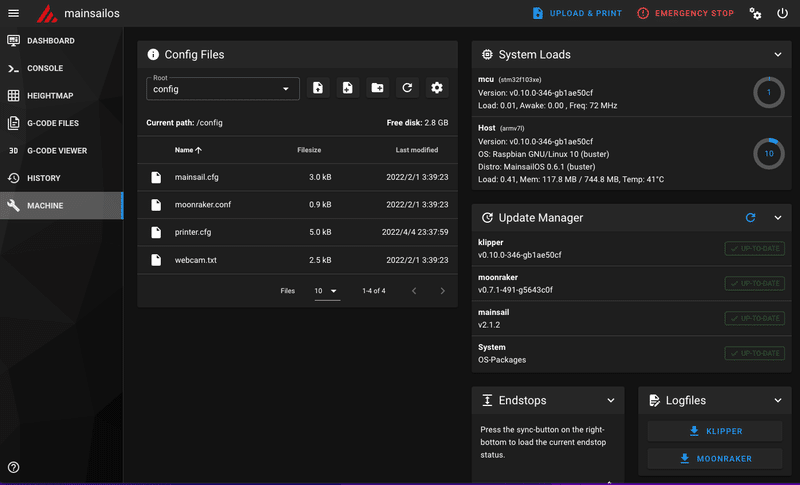This screenshot has height=485, width=800.
Task: Click the Update Manager header icon
Action: [x=487, y=218]
